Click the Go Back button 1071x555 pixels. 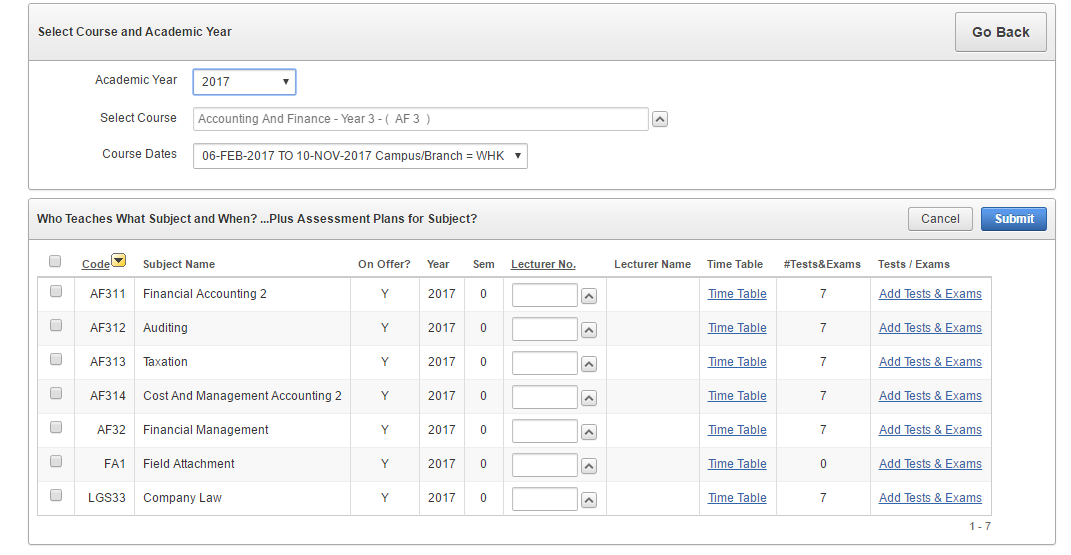point(1000,32)
